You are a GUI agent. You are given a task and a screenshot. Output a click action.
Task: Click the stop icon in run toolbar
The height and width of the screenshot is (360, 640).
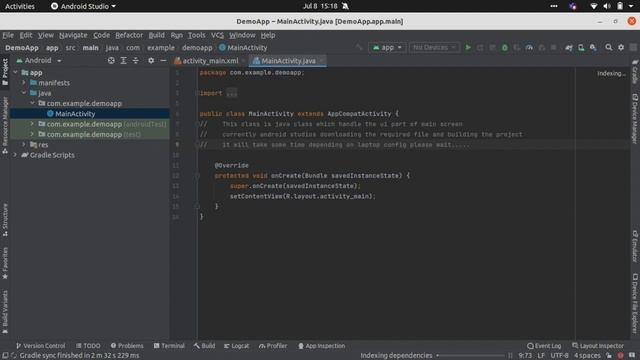coord(553,47)
